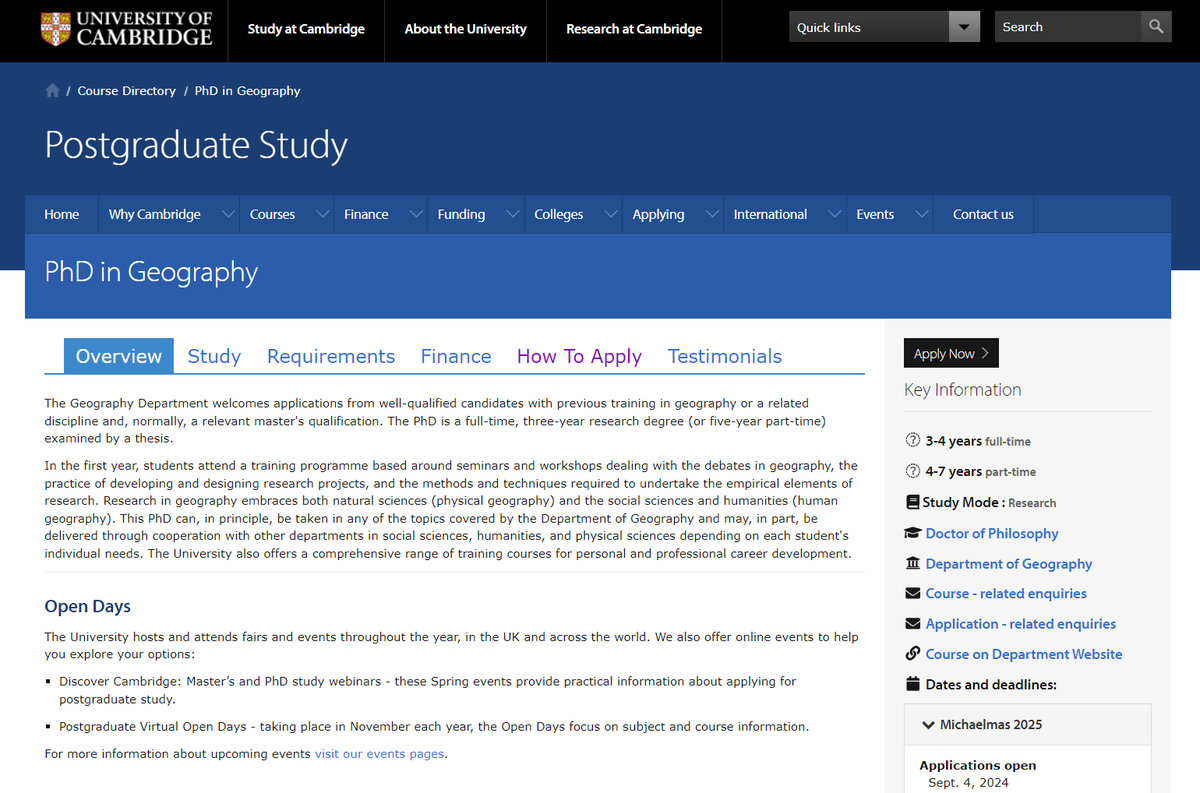
Task: Switch to the Study tab
Action: pos(214,356)
